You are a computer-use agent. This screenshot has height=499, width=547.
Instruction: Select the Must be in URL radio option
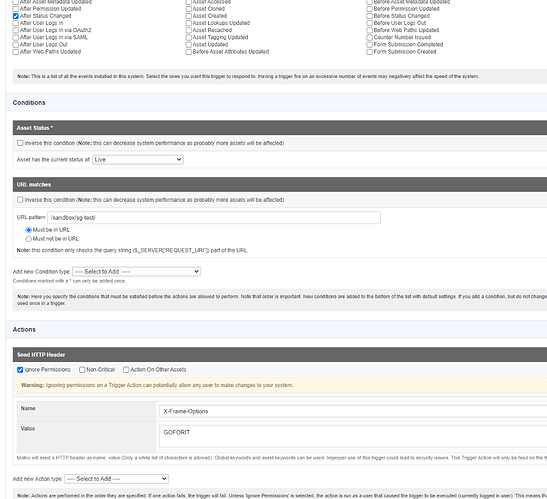point(29,230)
